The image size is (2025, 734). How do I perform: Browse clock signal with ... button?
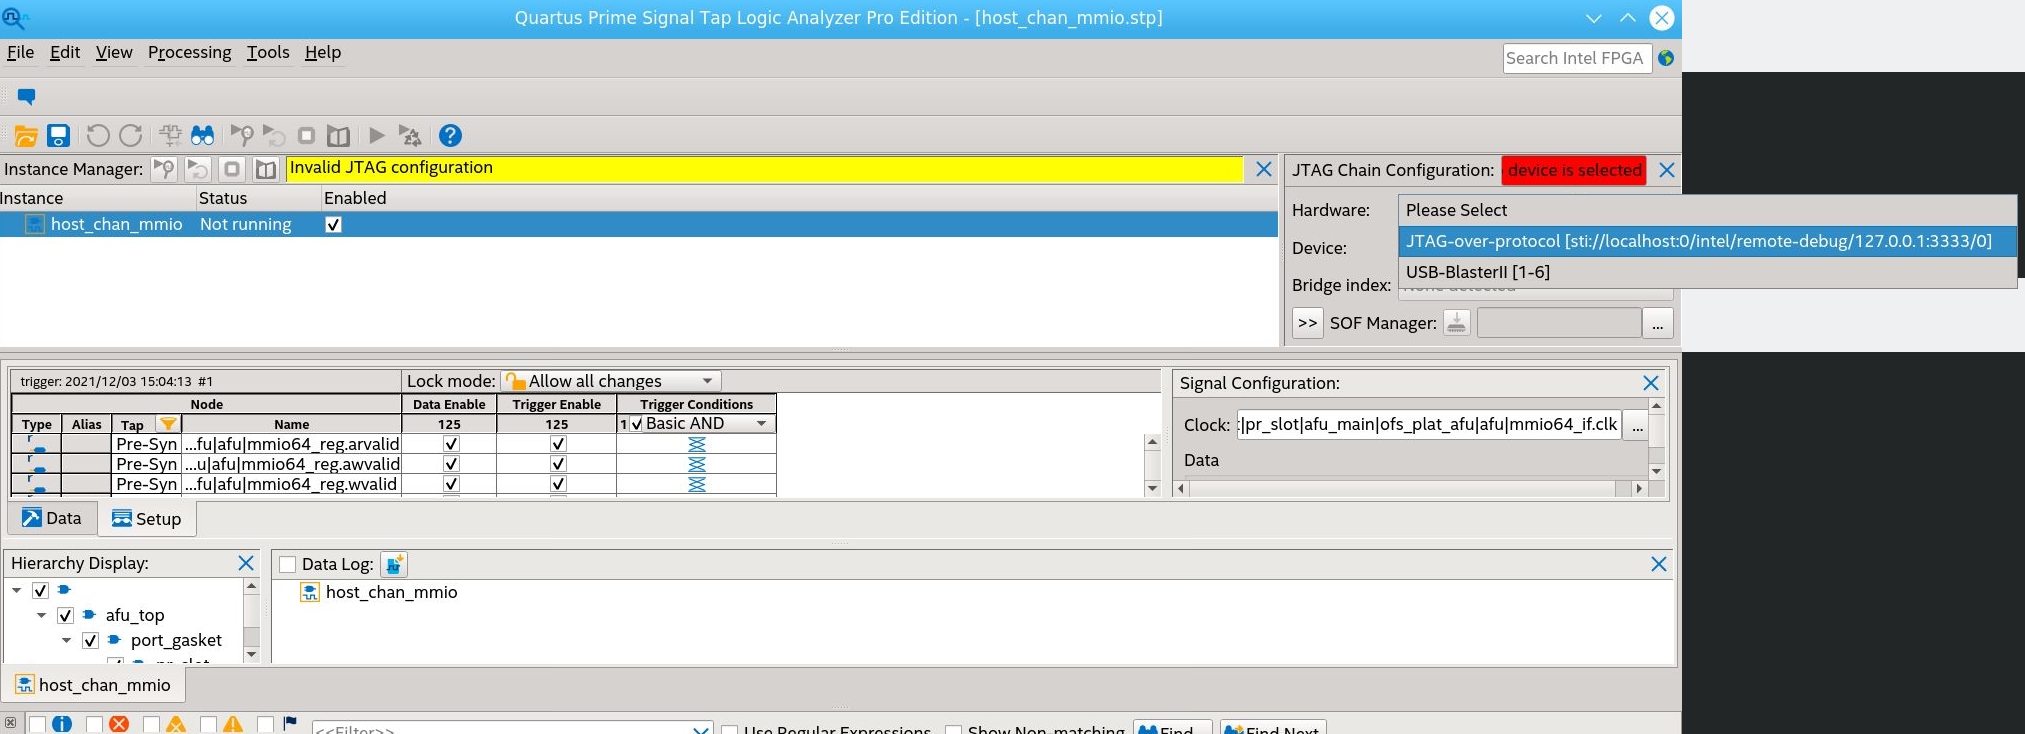(x=1637, y=426)
